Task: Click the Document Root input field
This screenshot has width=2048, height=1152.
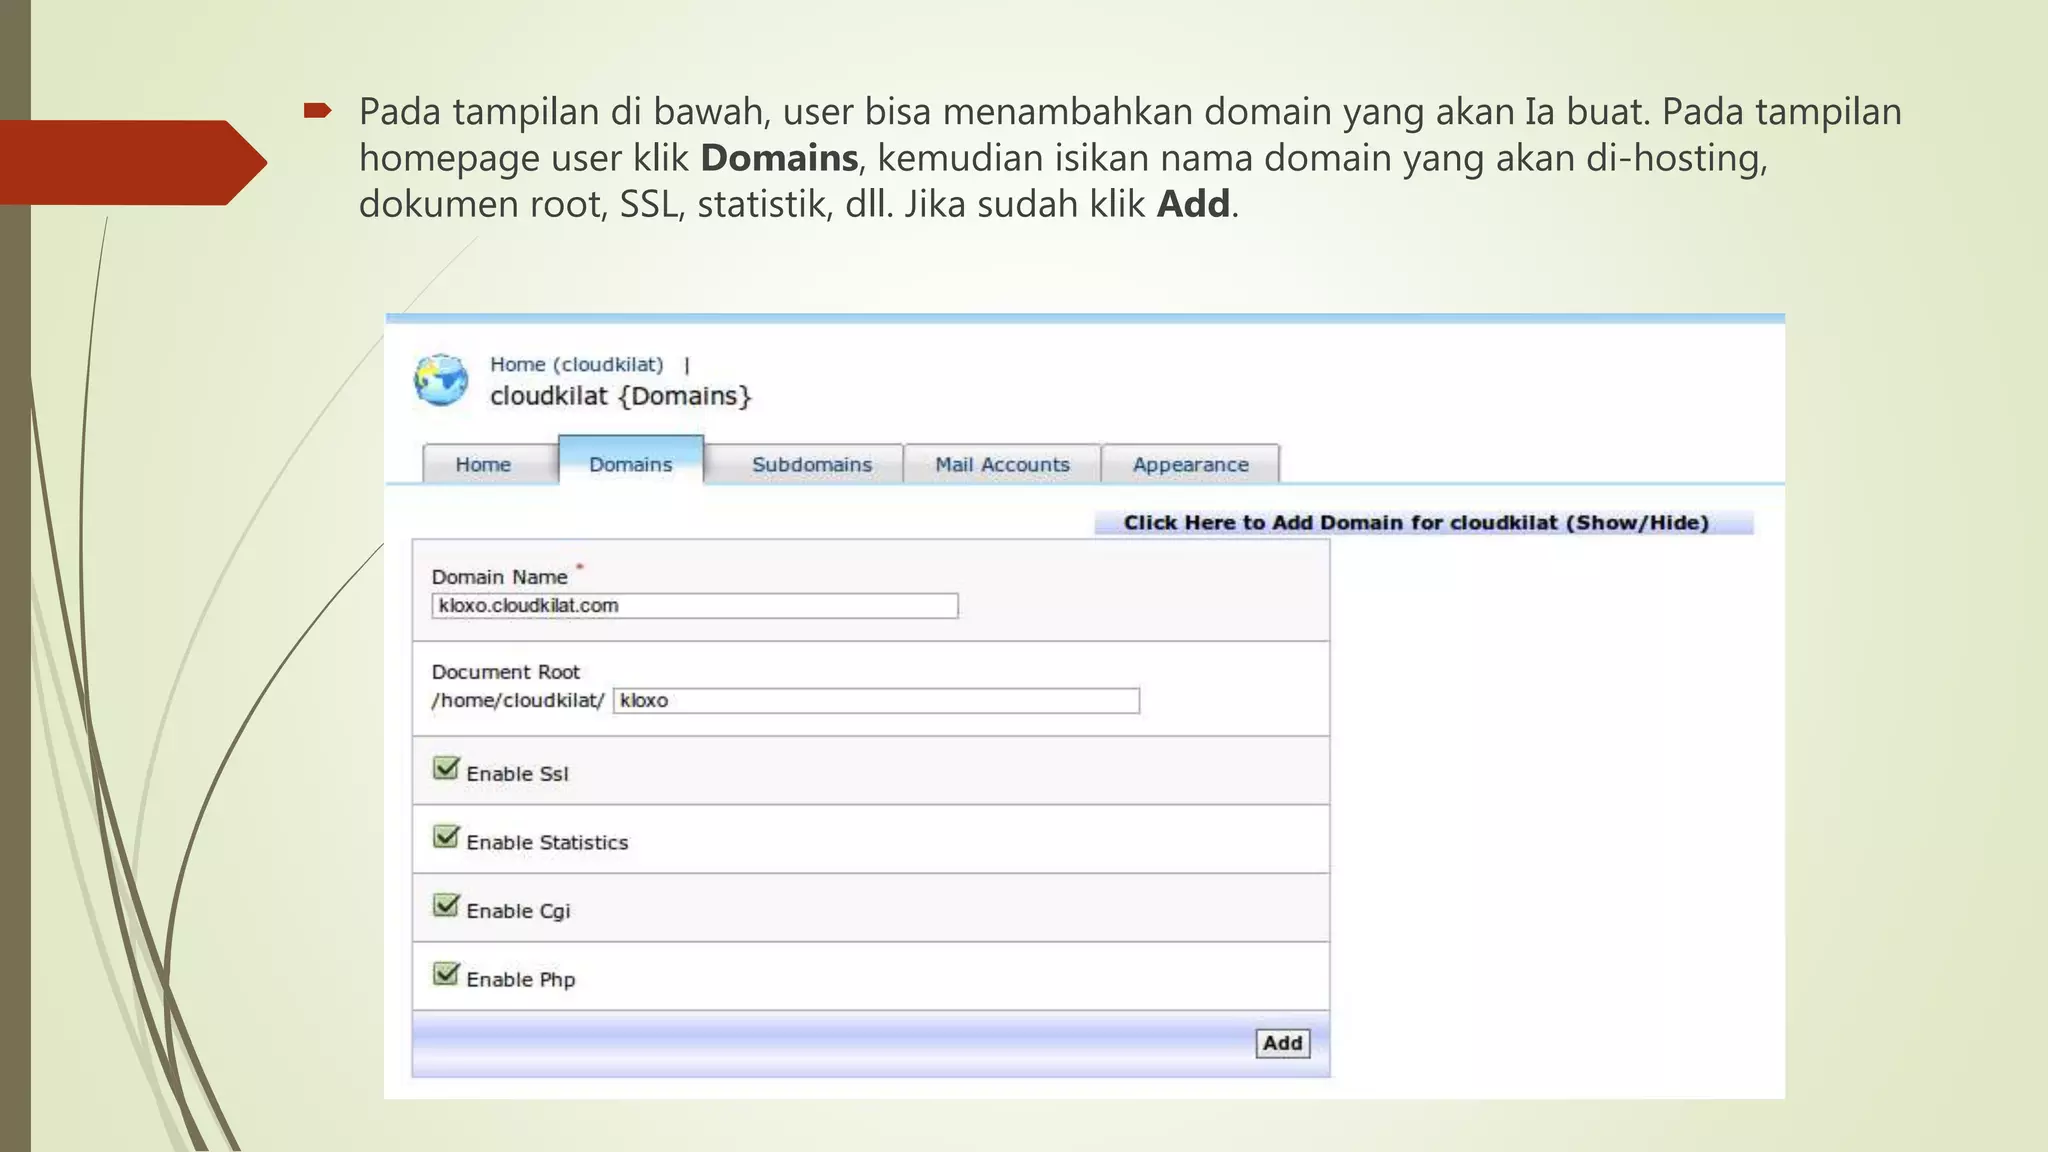Action: tap(876, 701)
